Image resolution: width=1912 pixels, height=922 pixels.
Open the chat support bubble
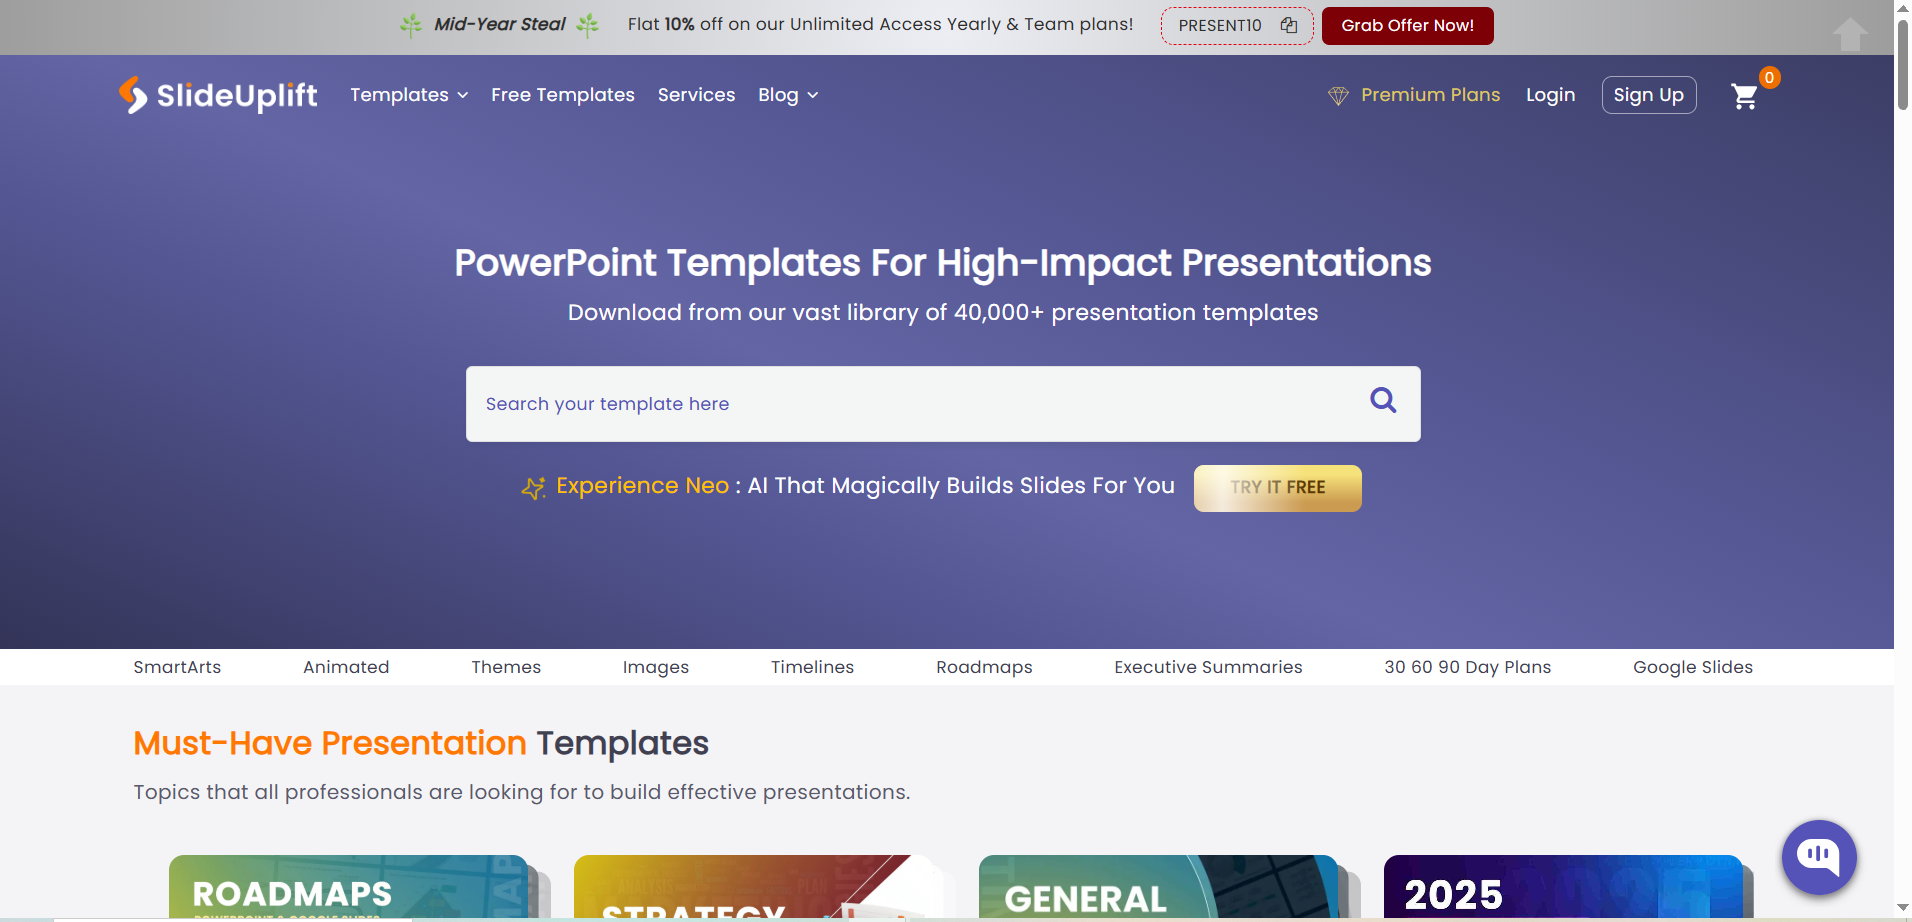click(1819, 857)
